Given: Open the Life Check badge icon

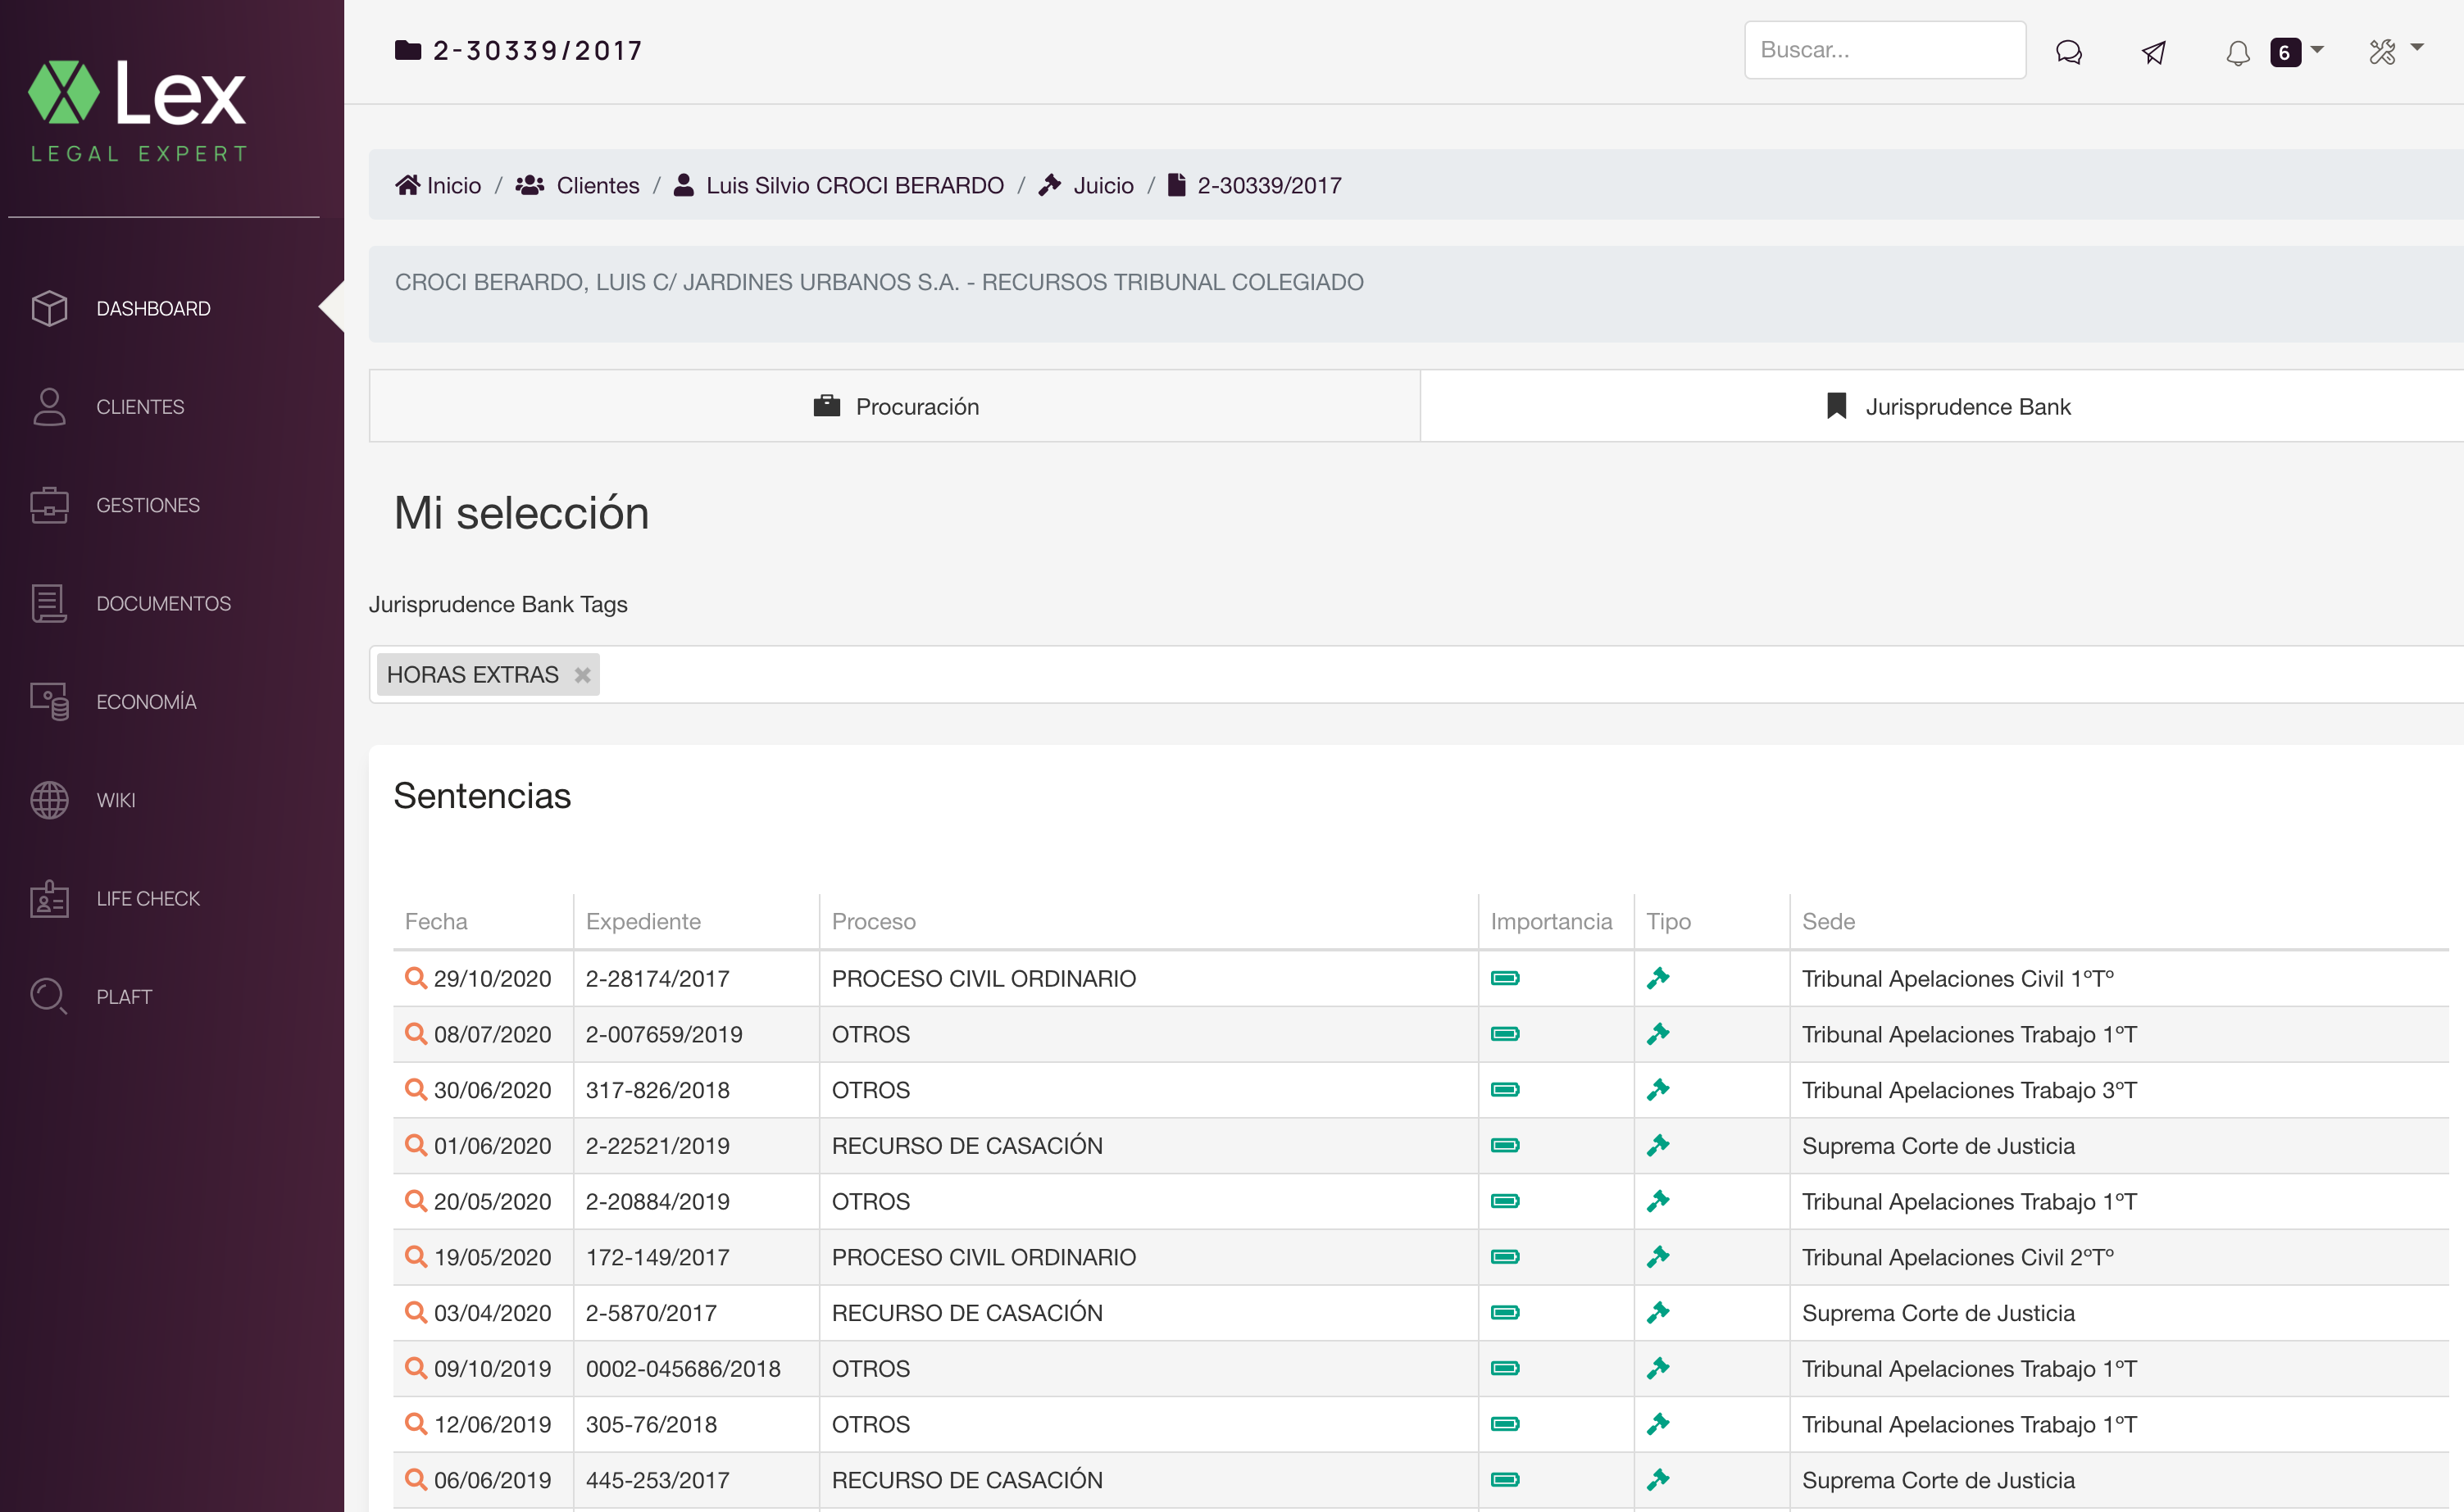Looking at the screenshot, I should pos(49,898).
